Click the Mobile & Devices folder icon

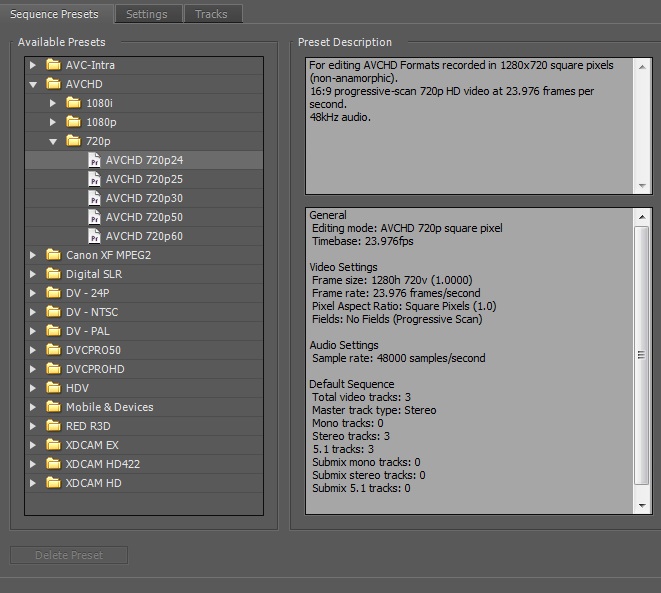(53, 407)
